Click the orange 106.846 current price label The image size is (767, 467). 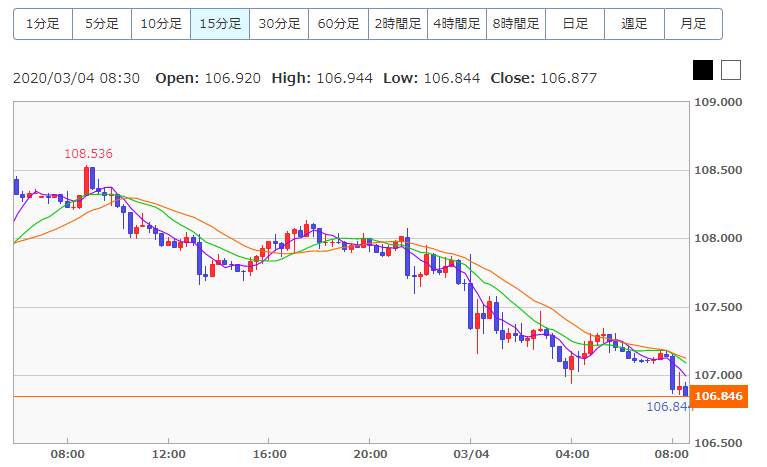click(719, 397)
